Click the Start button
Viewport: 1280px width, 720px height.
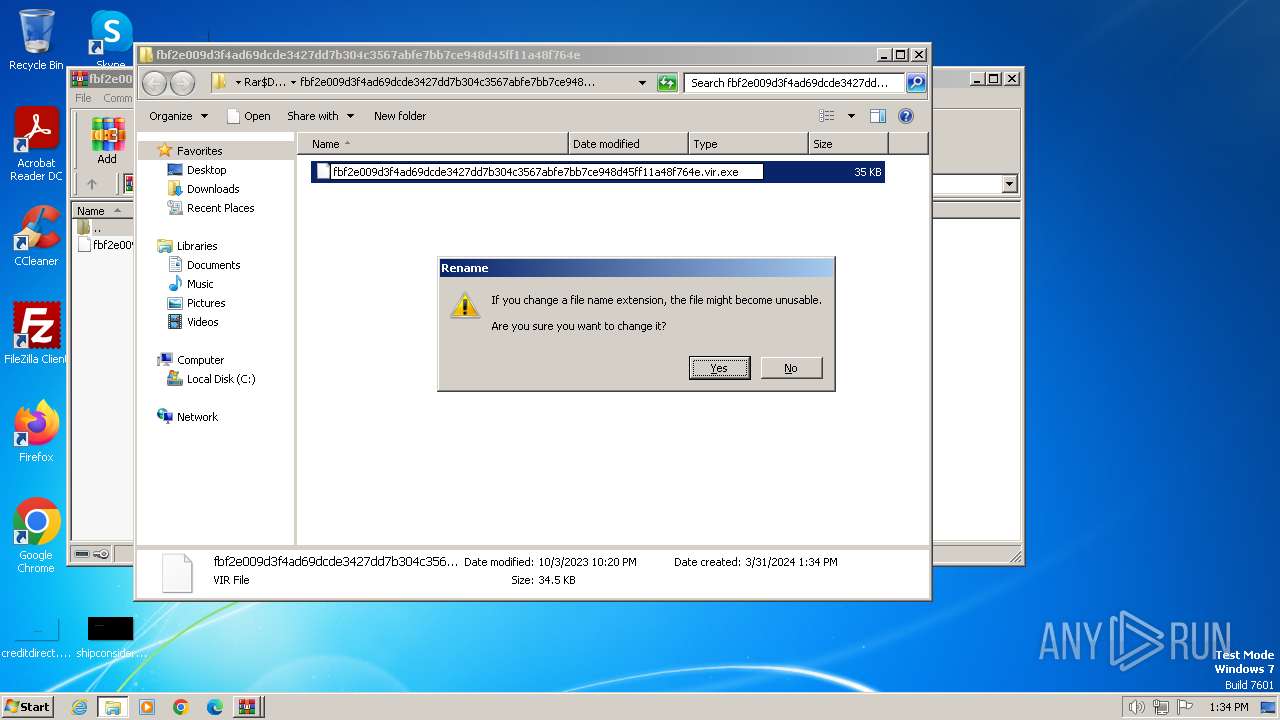[28, 707]
